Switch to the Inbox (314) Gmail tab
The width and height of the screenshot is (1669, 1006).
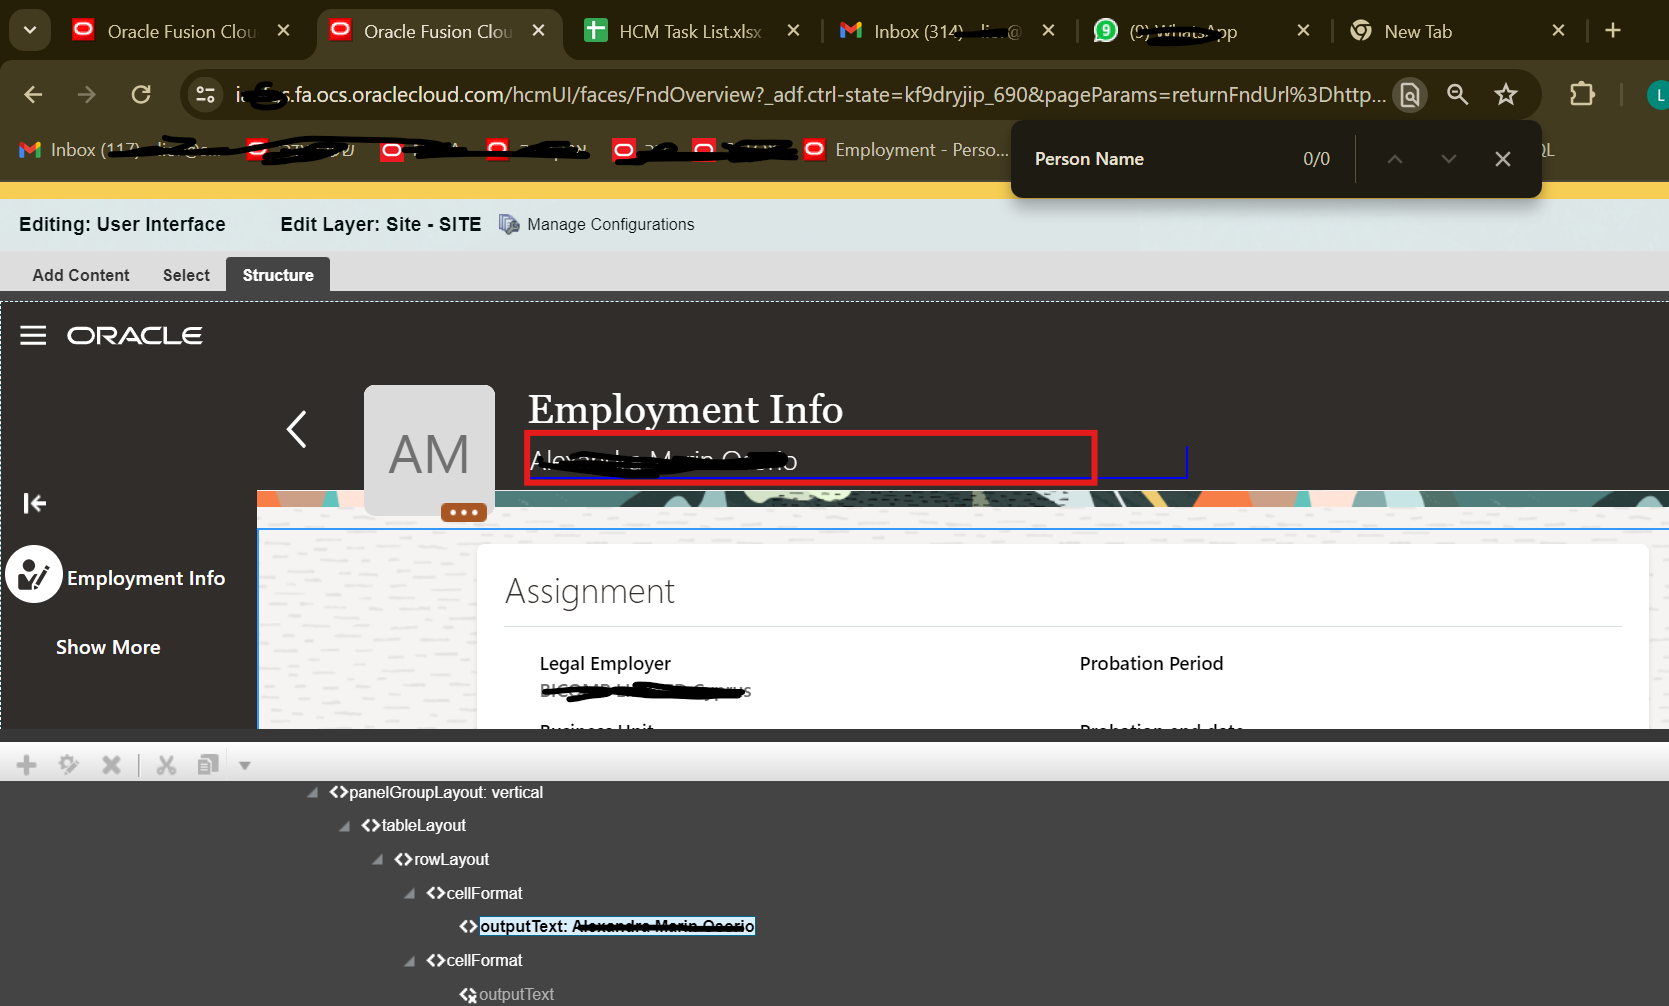tap(946, 31)
